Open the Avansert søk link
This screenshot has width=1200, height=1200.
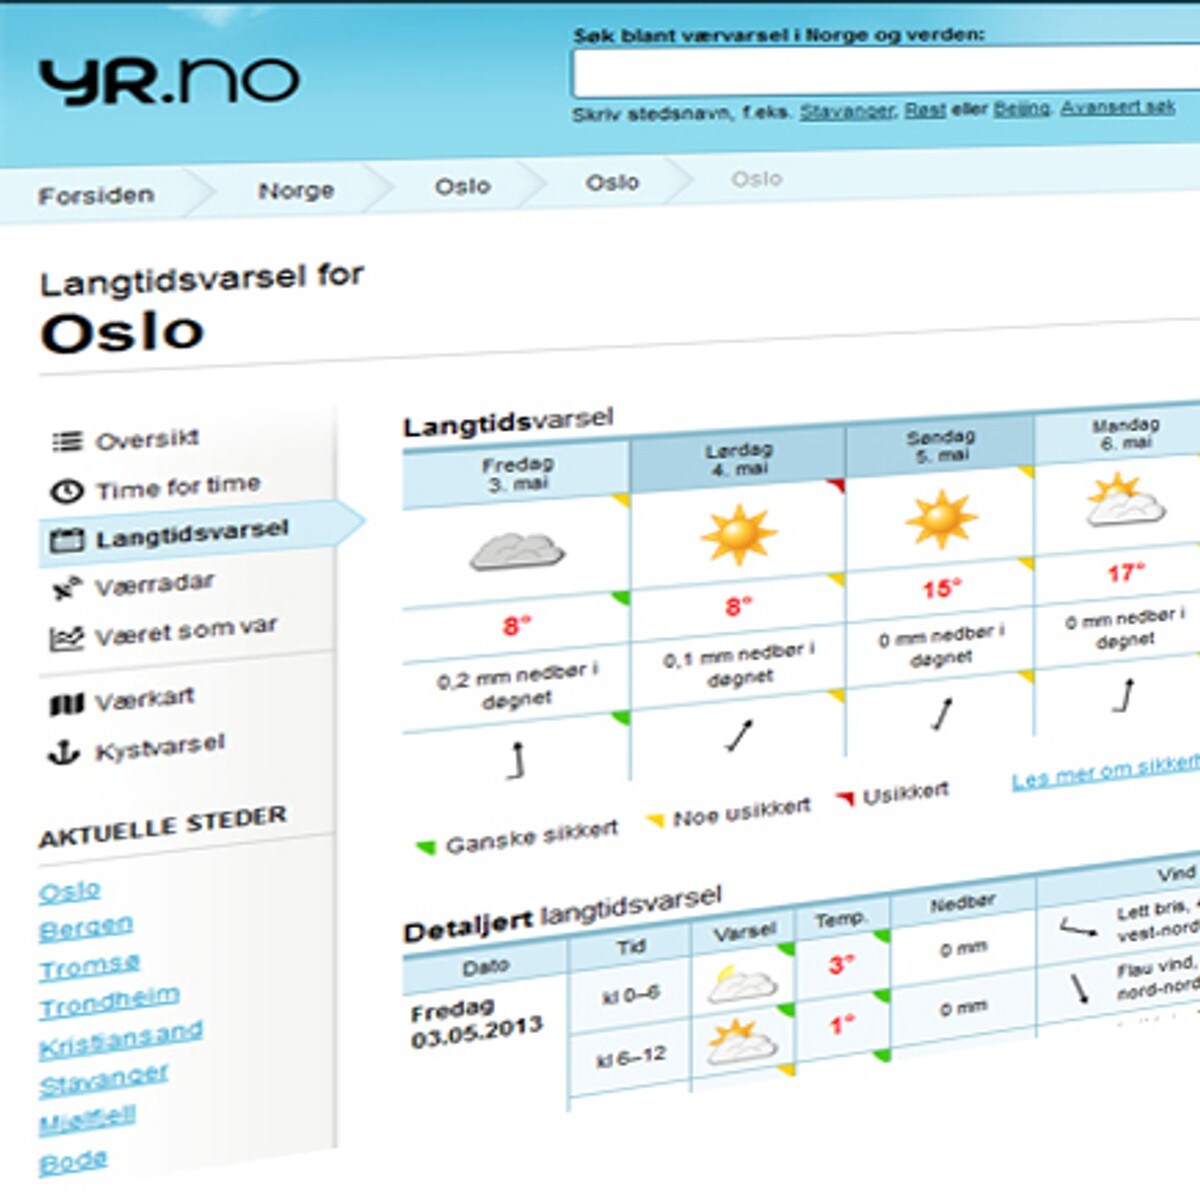tap(1117, 107)
